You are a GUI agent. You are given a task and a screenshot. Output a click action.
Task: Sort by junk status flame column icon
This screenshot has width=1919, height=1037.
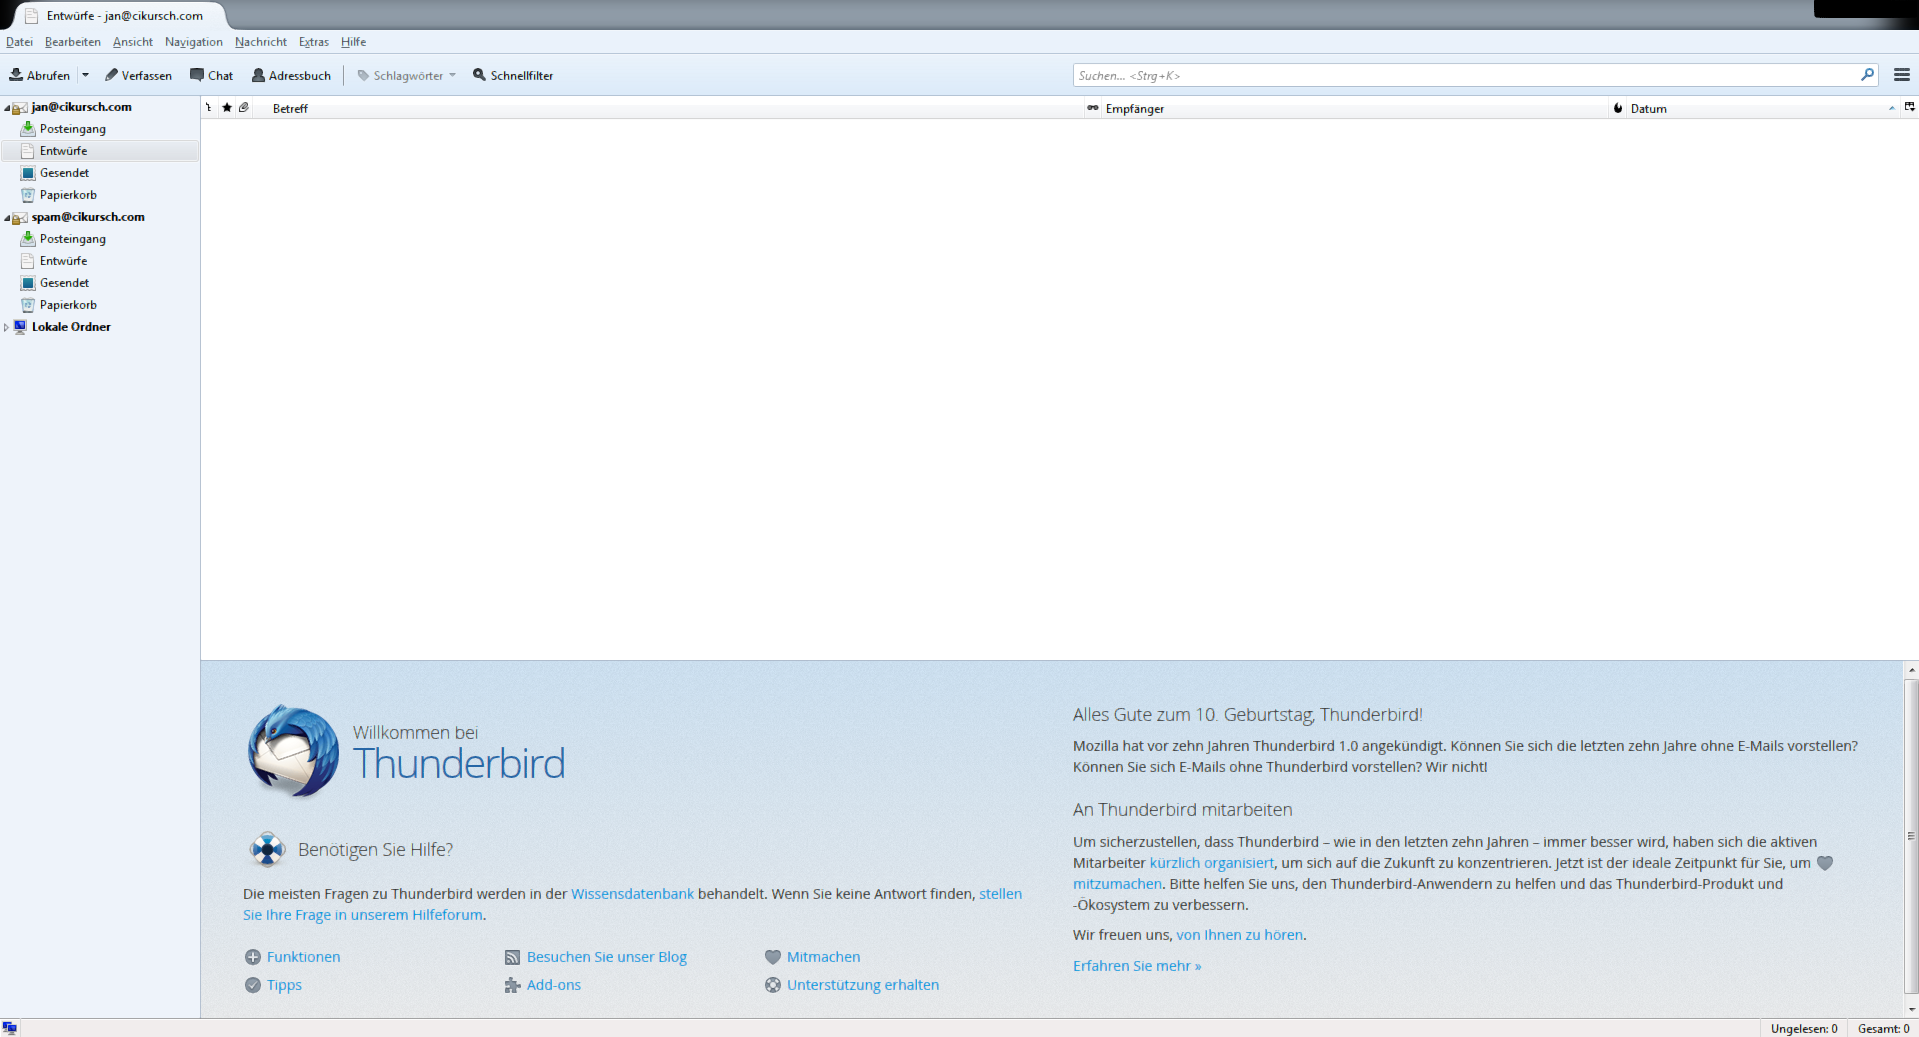1618,108
